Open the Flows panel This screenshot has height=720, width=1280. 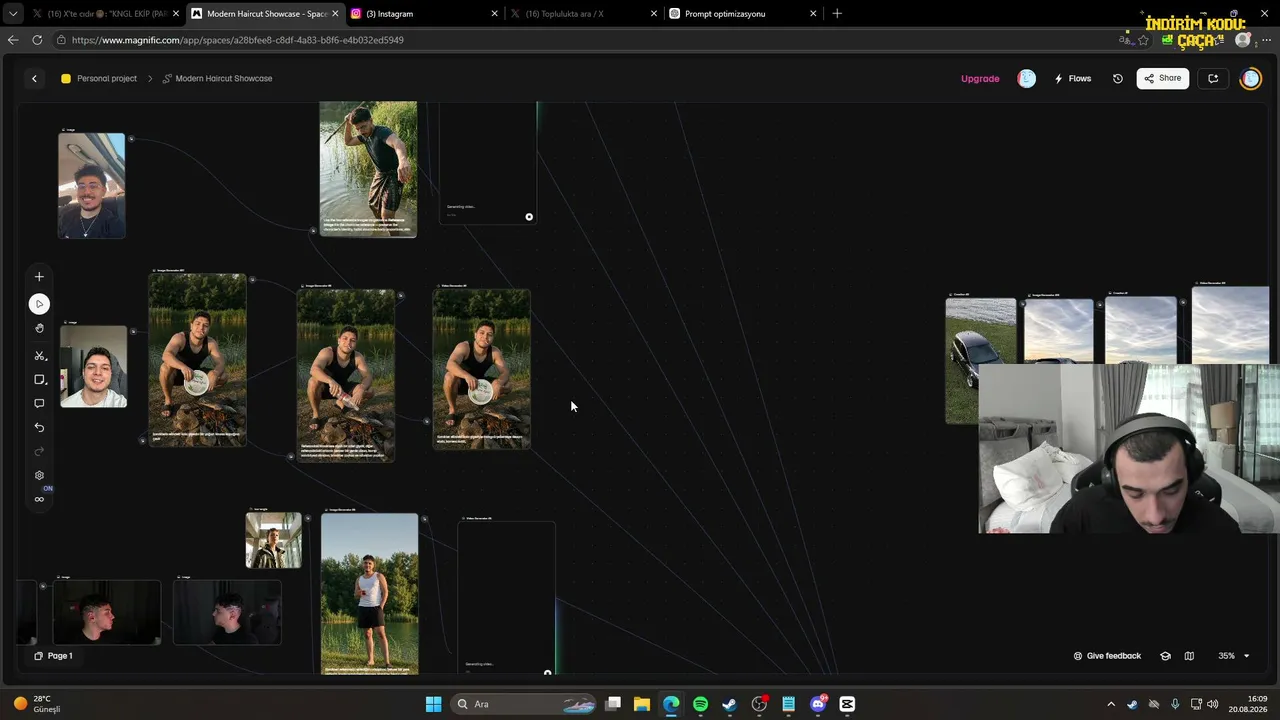point(1072,79)
